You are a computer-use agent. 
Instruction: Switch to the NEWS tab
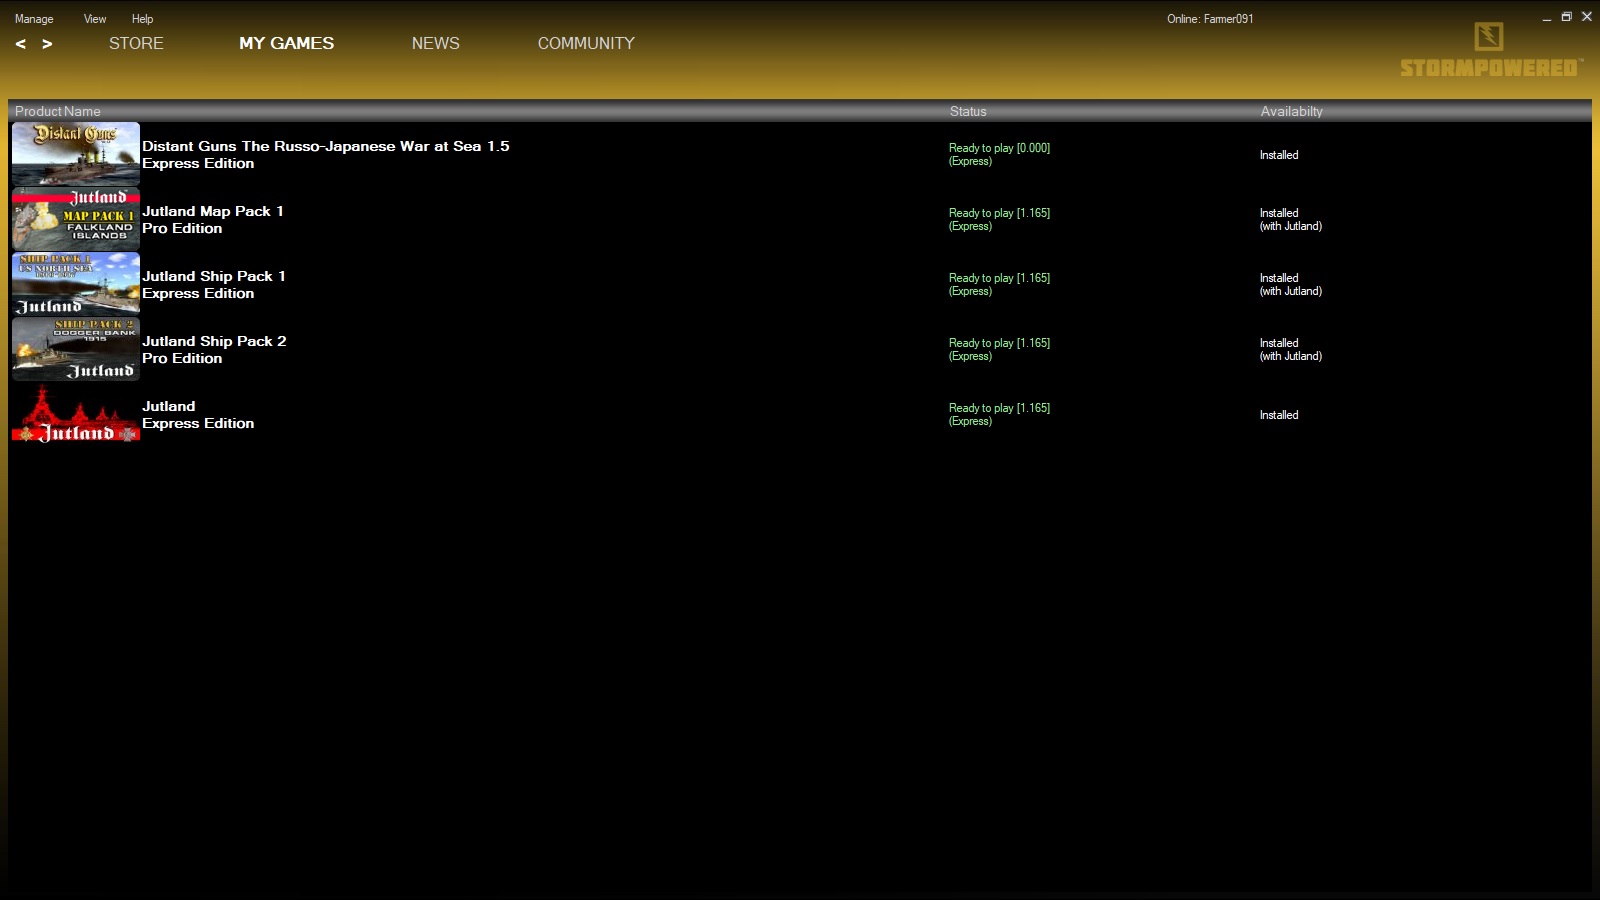click(436, 43)
